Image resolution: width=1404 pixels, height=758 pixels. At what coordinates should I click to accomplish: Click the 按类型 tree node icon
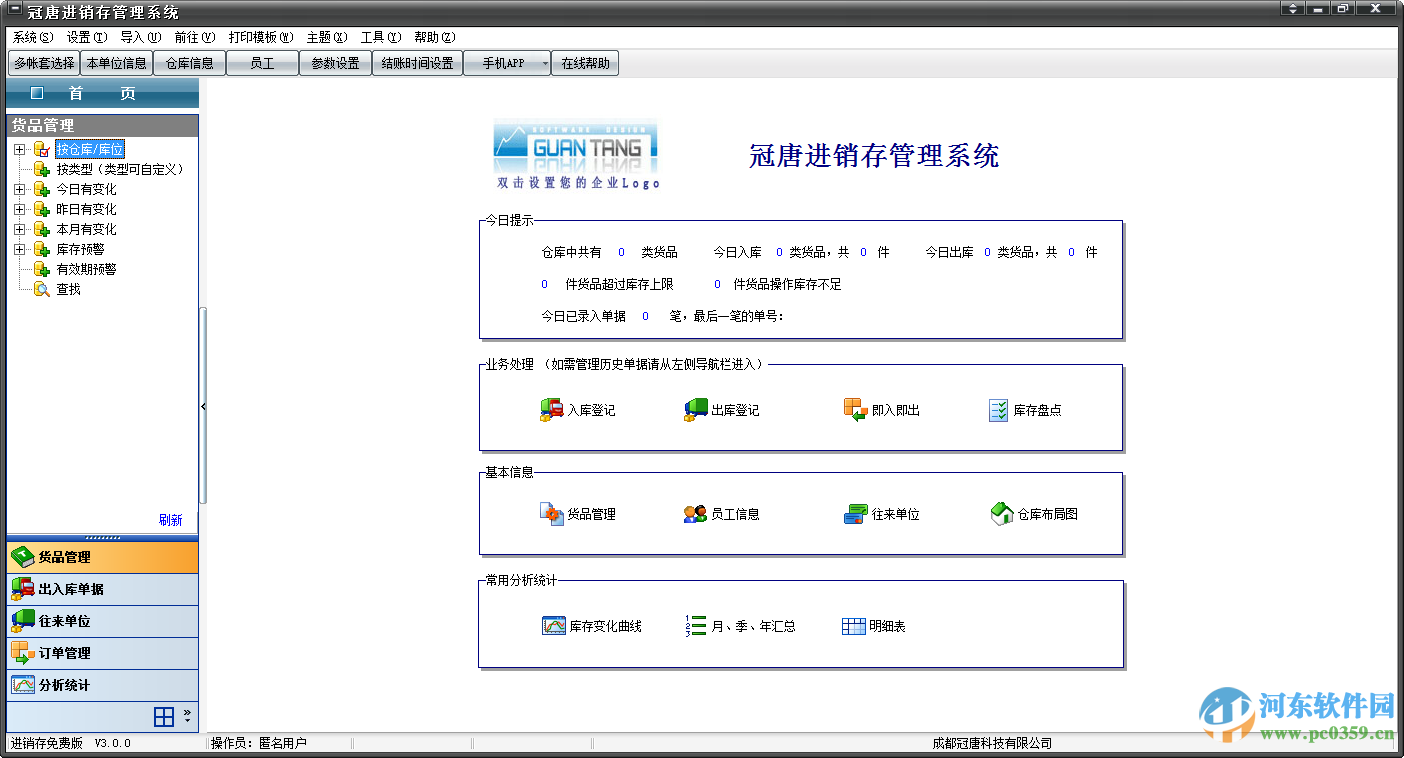[x=41, y=169]
